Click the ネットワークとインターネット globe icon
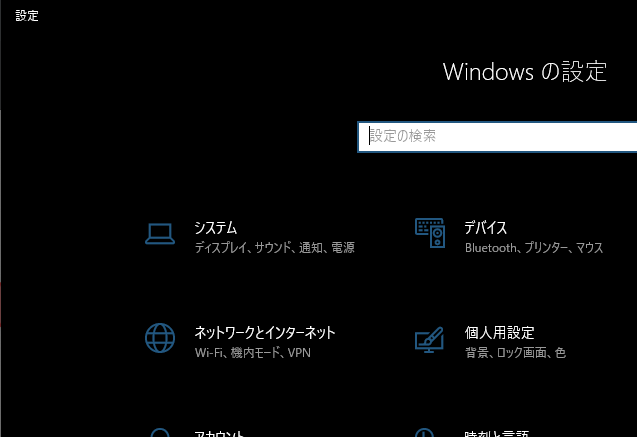 [160, 338]
